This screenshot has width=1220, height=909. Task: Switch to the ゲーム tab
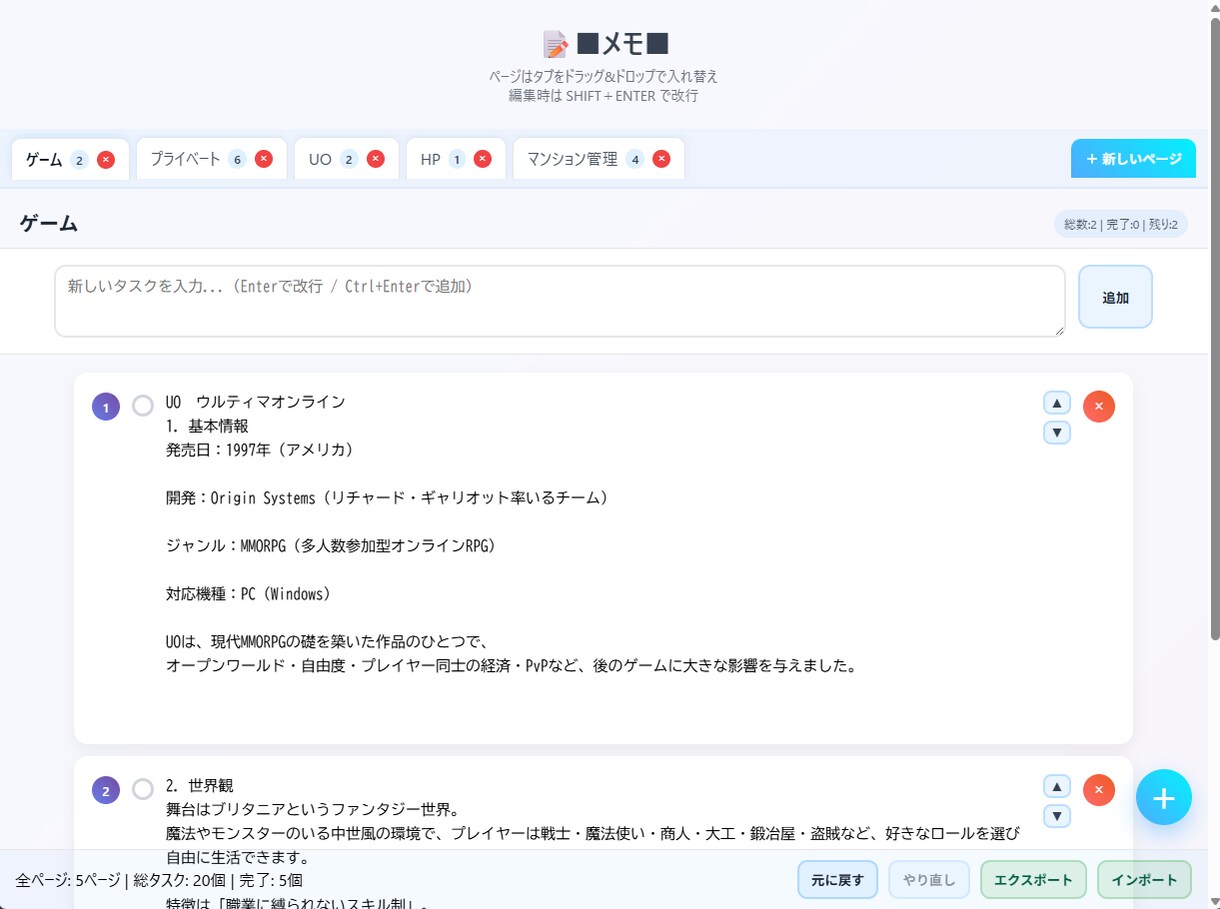click(x=70, y=160)
